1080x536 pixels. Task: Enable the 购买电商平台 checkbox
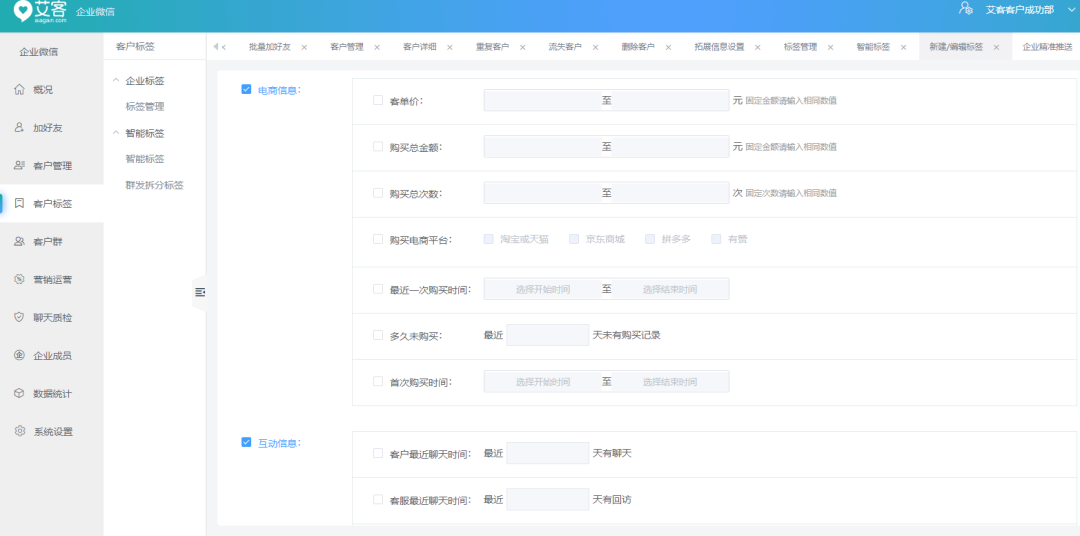click(377, 239)
